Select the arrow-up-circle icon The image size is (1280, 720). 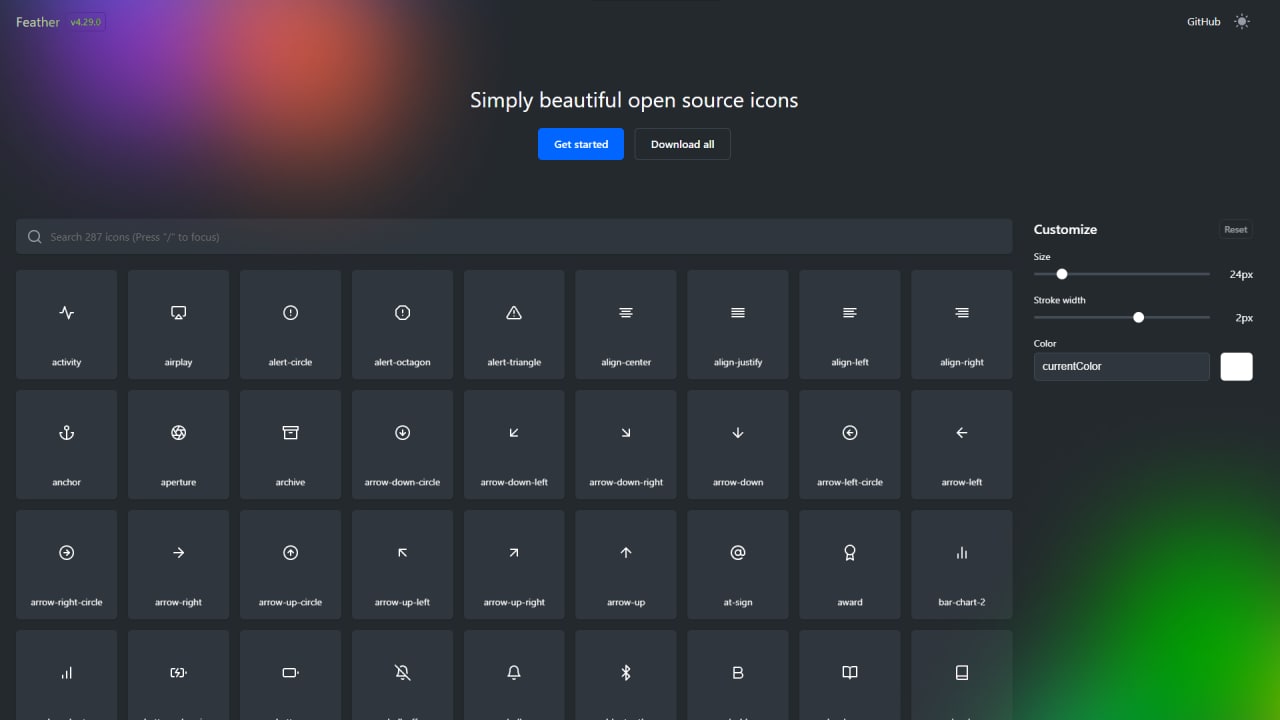[290, 564]
